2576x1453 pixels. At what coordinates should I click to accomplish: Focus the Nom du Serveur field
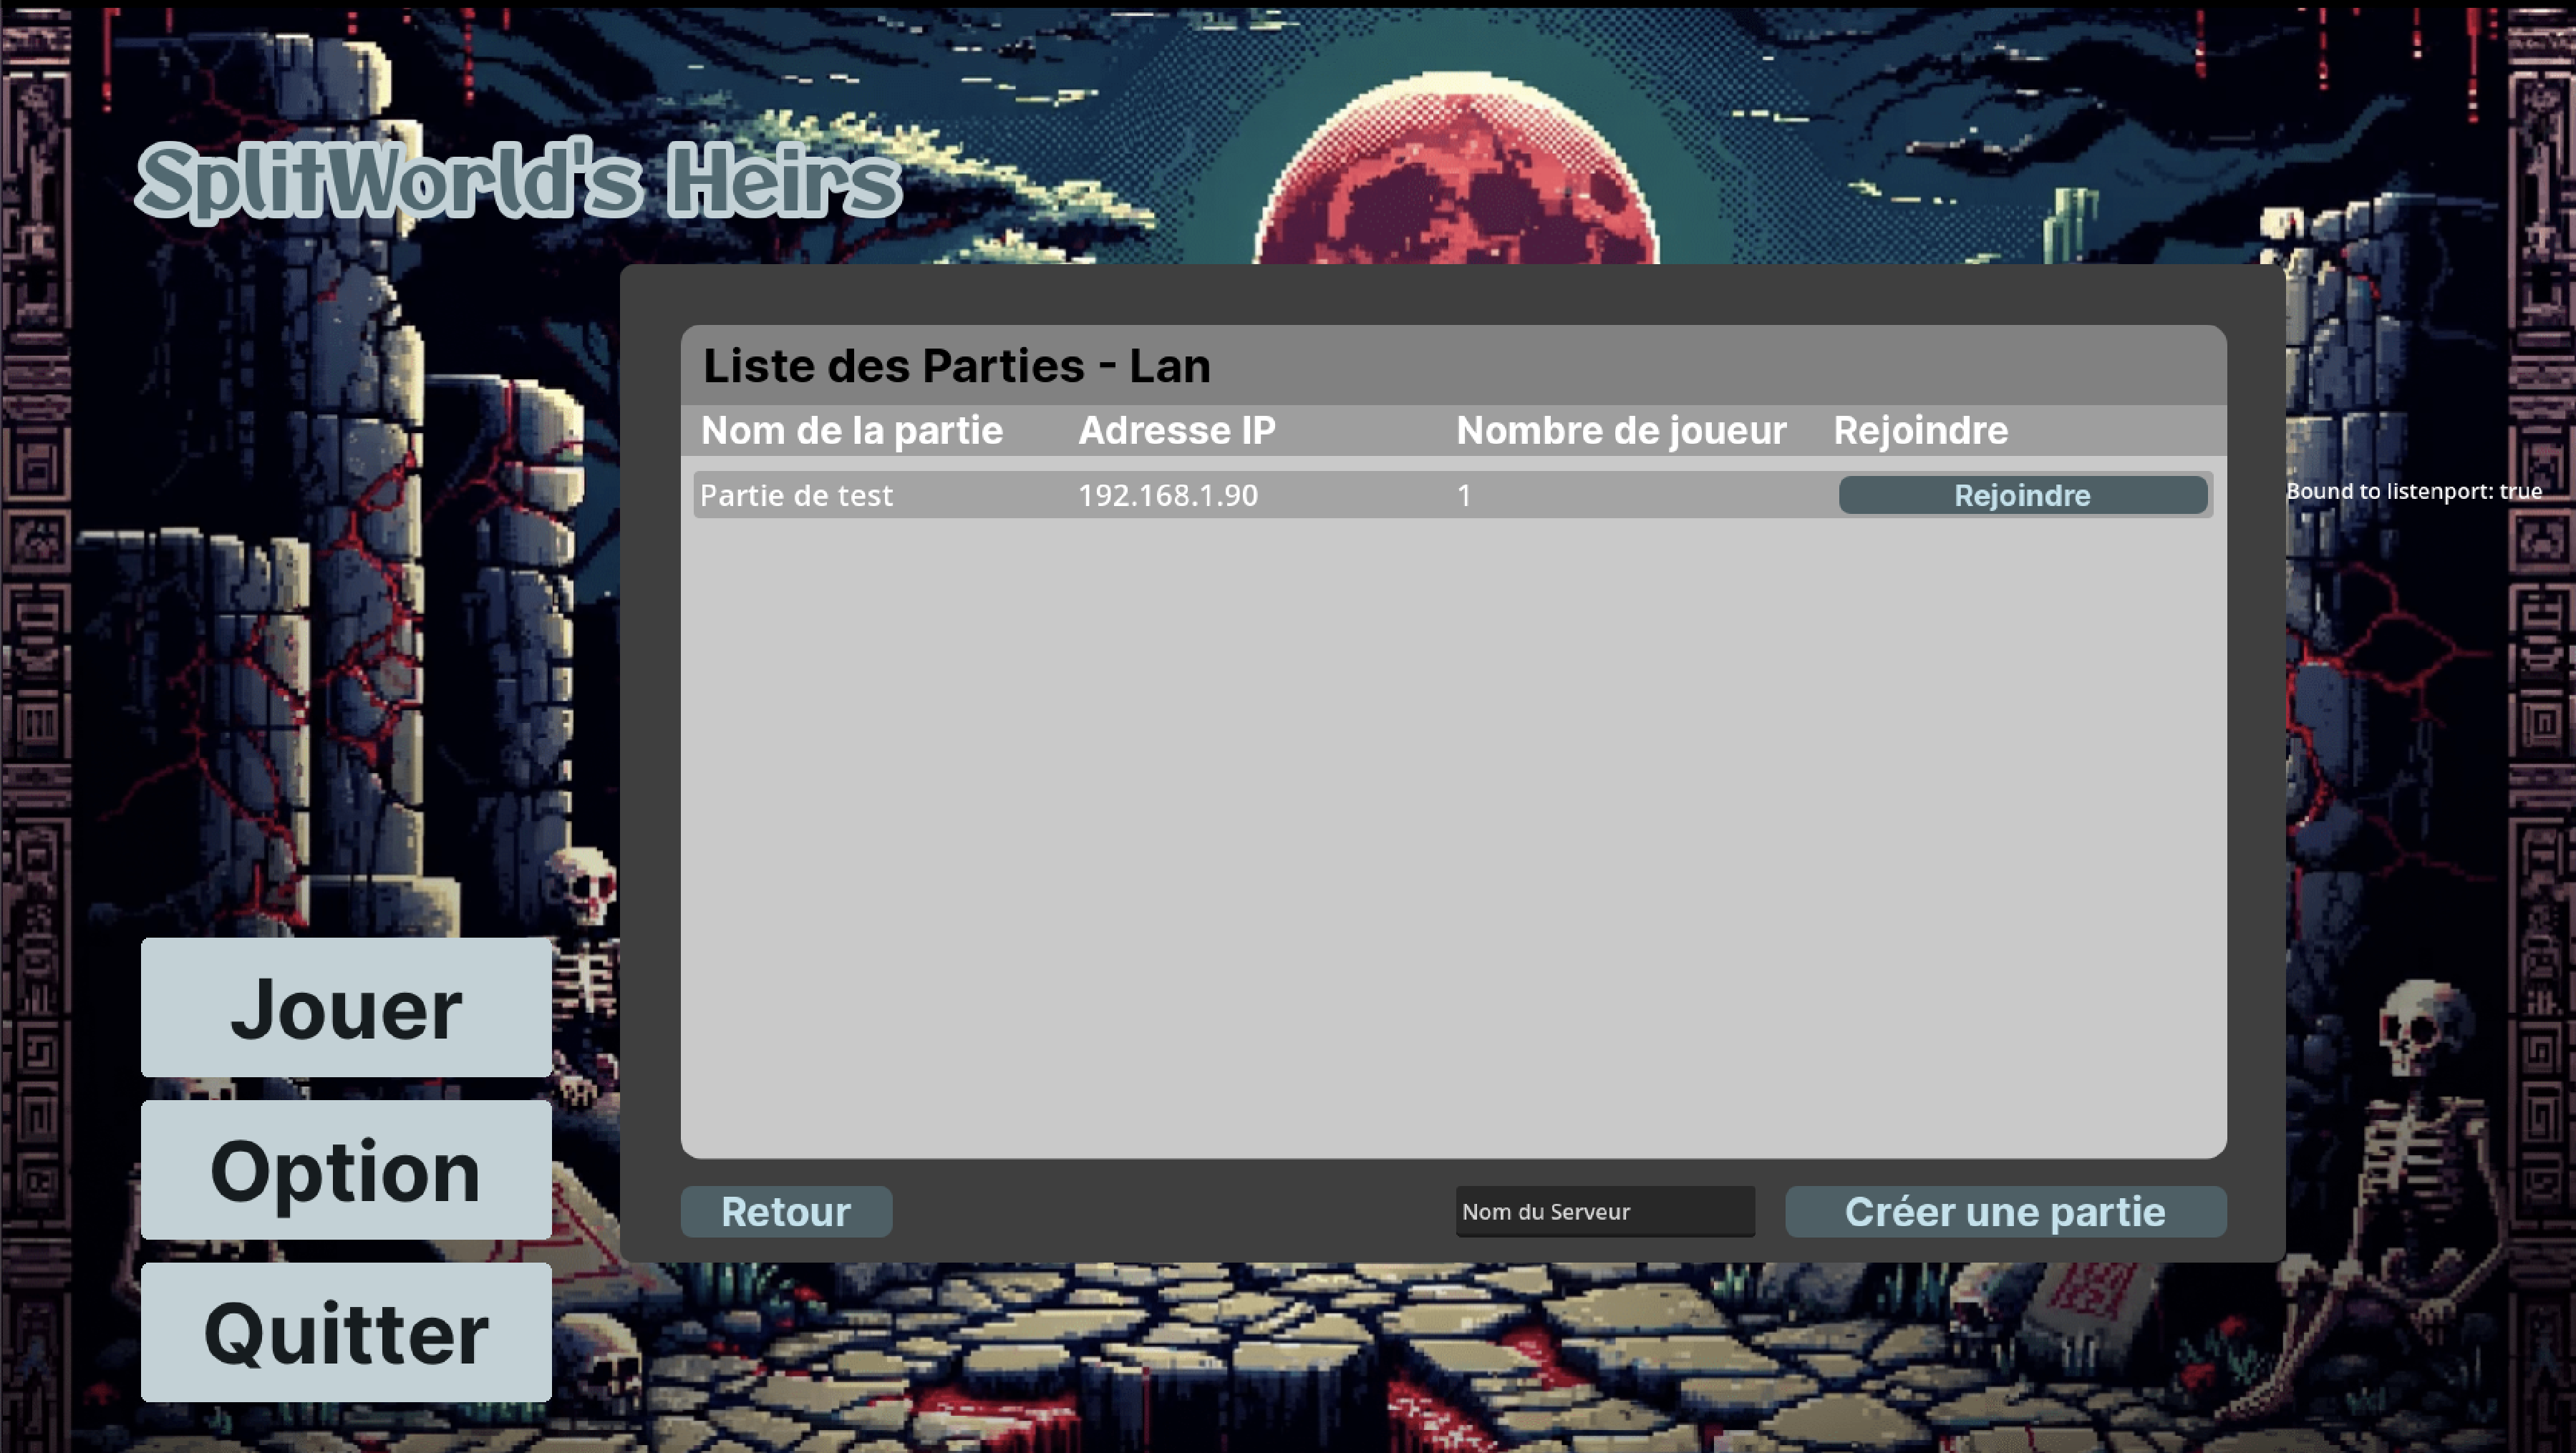tap(1604, 1211)
